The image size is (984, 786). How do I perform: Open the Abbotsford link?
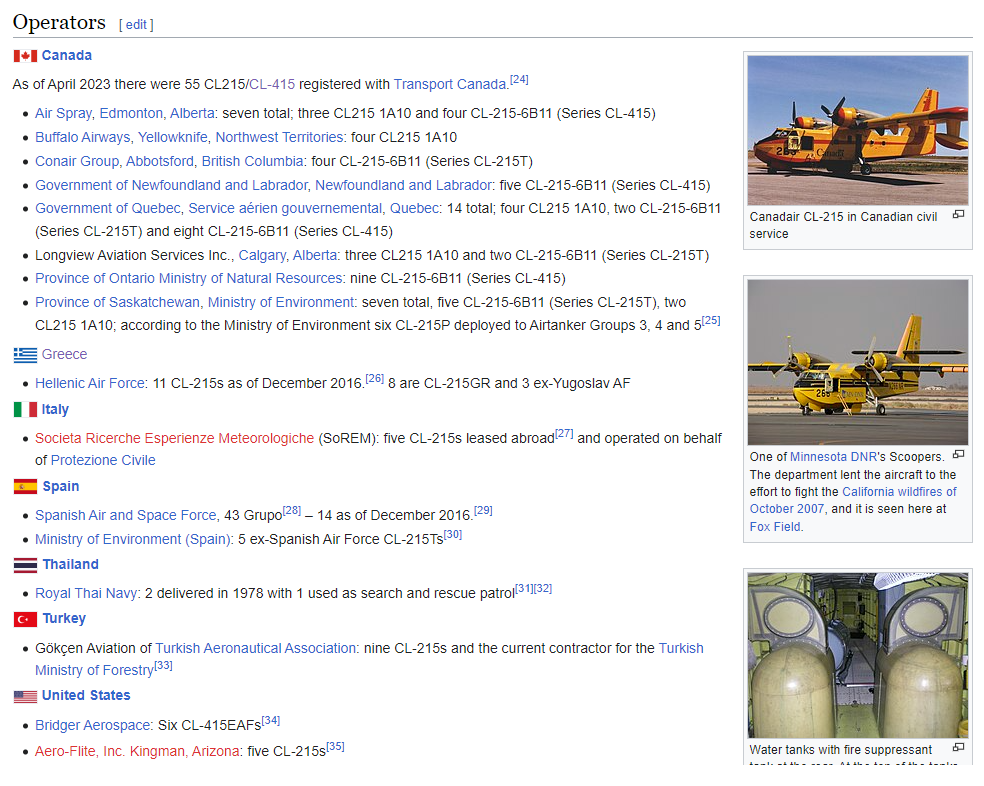pos(160,161)
